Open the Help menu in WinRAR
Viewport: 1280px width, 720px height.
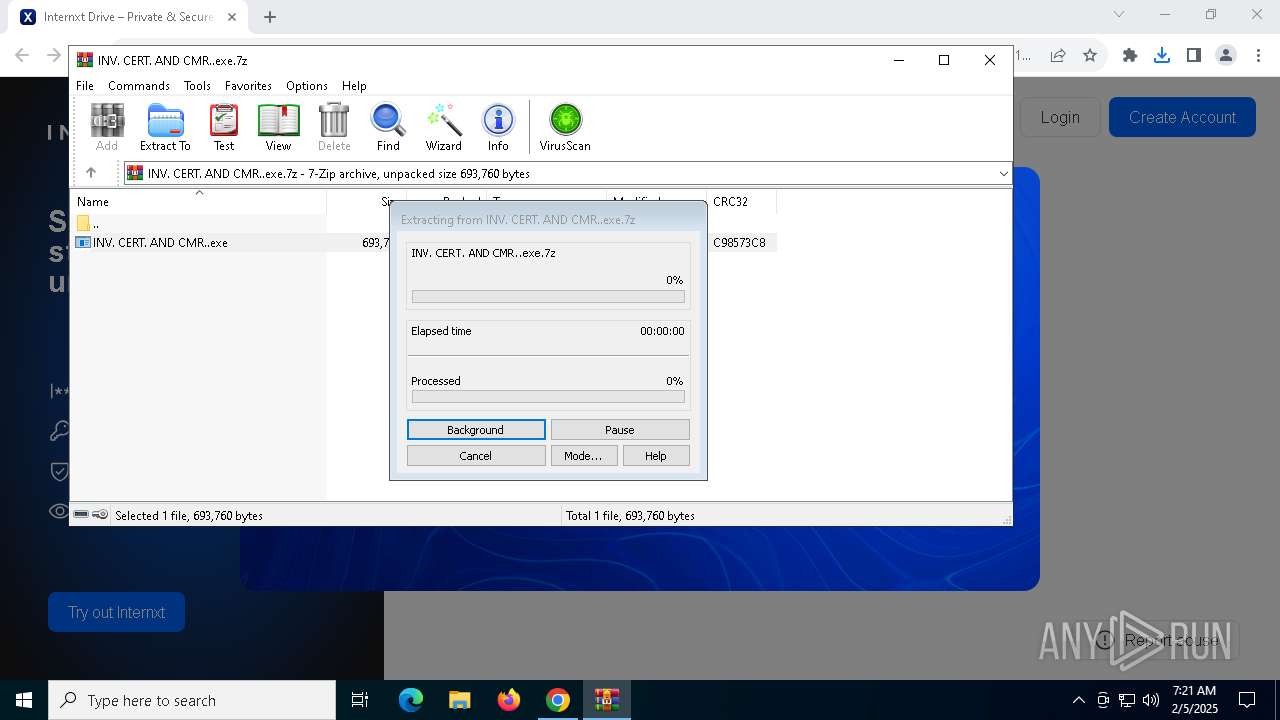(354, 86)
